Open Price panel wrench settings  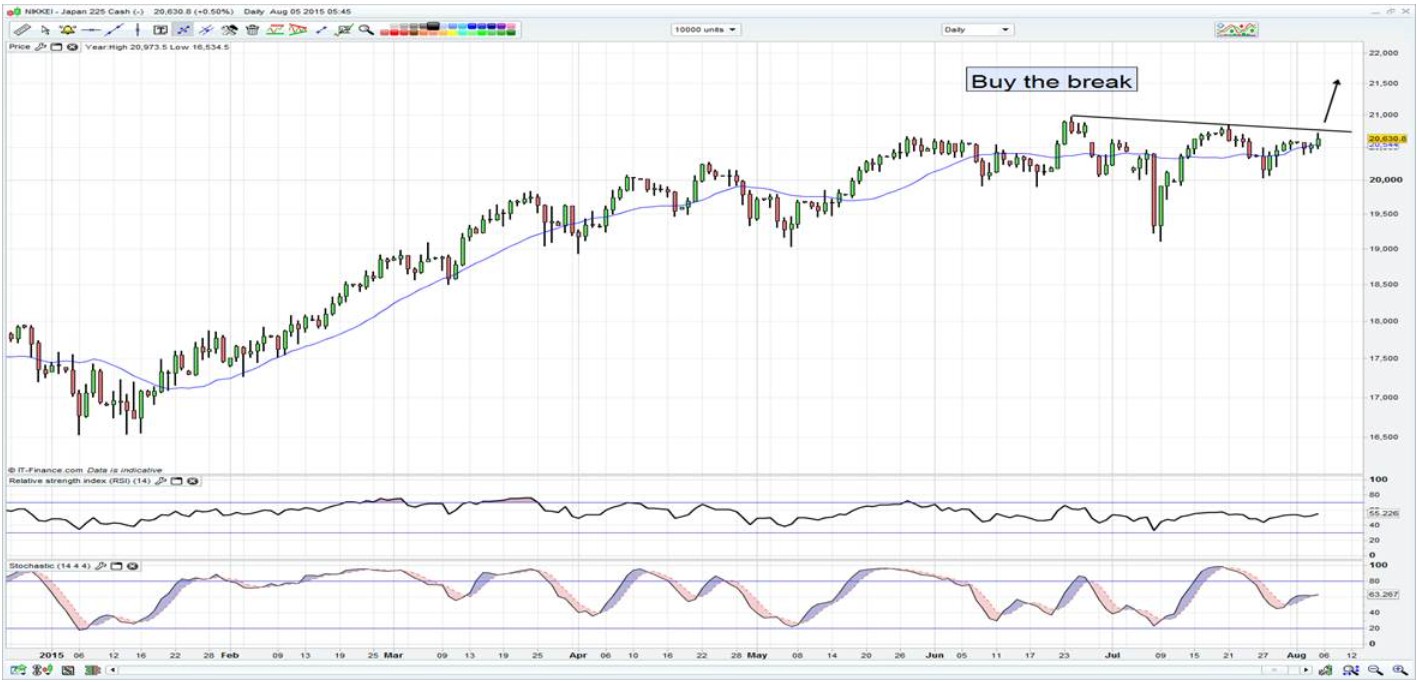pyautogui.click(x=41, y=47)
